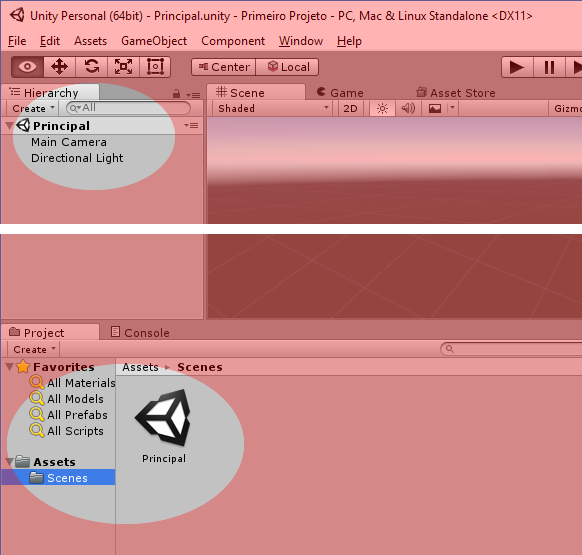
Task: Open the GameObject menu
Action: coord(154,41)
